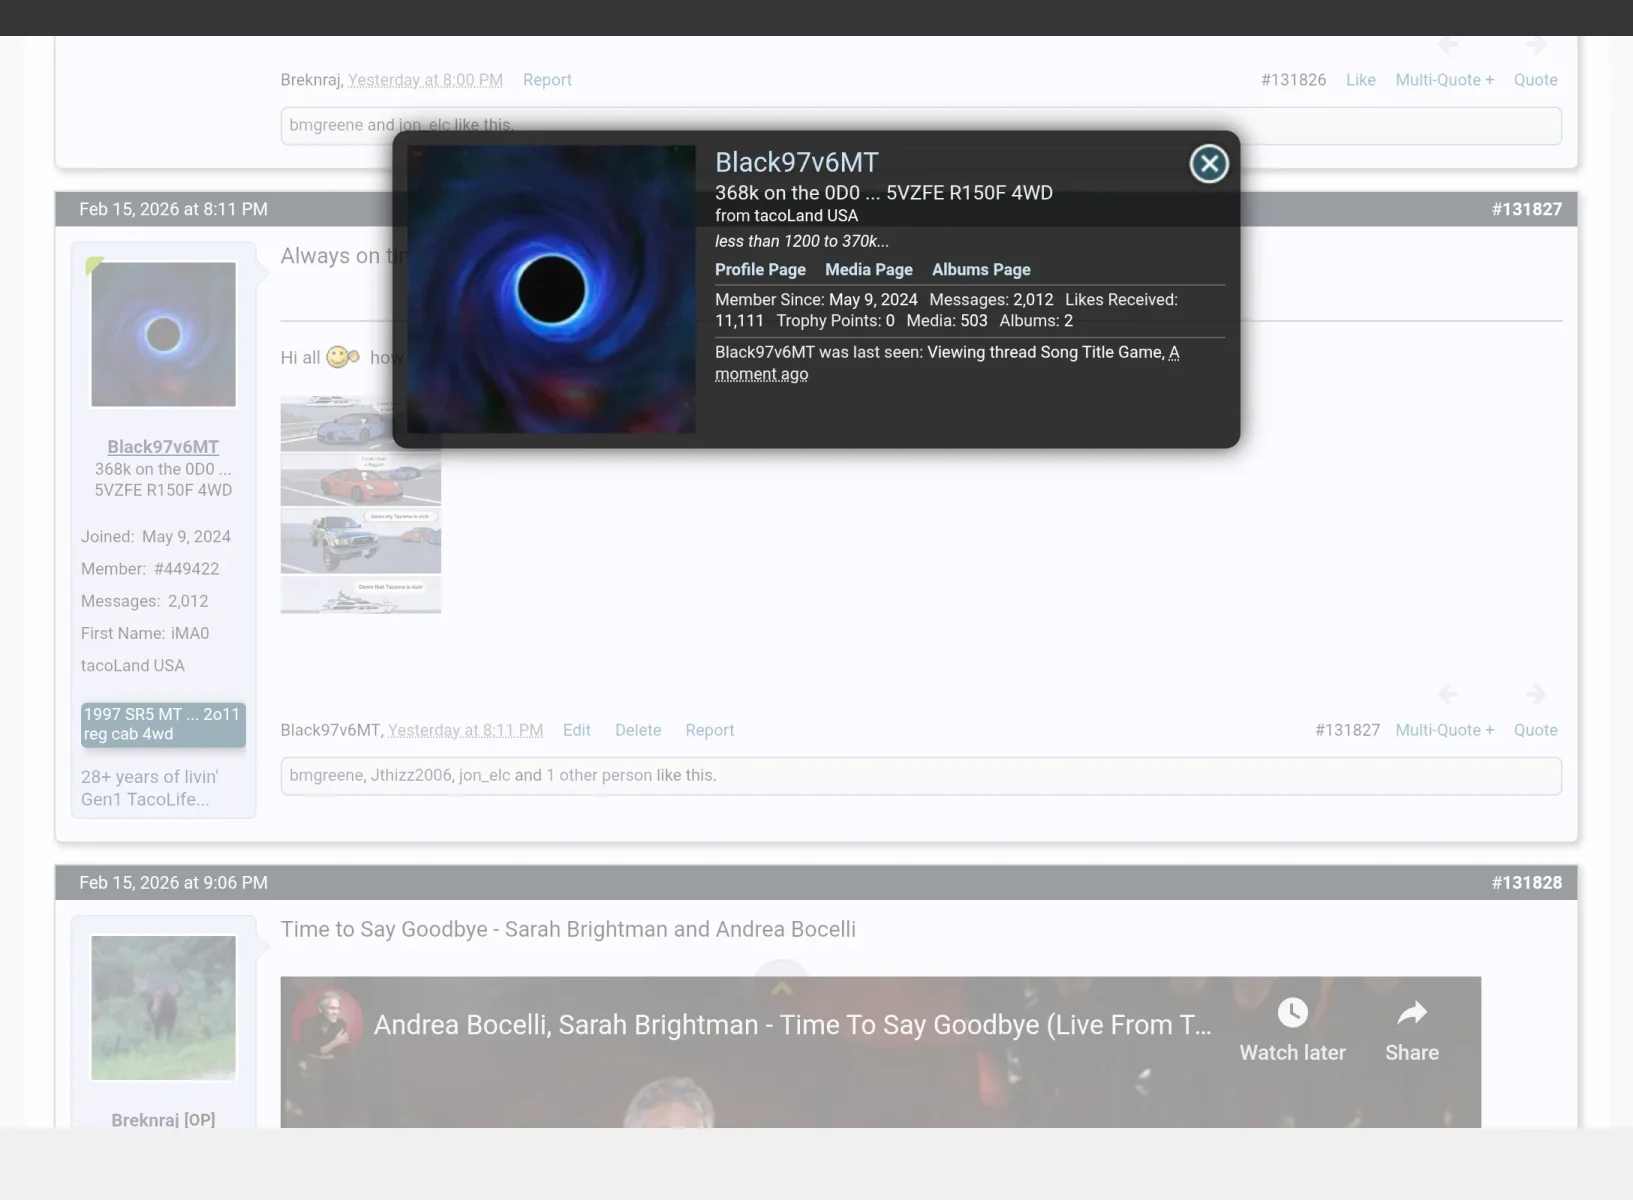Screen dimensions: 1633x1200
Task: Like post #131826
Action: 1360,79
